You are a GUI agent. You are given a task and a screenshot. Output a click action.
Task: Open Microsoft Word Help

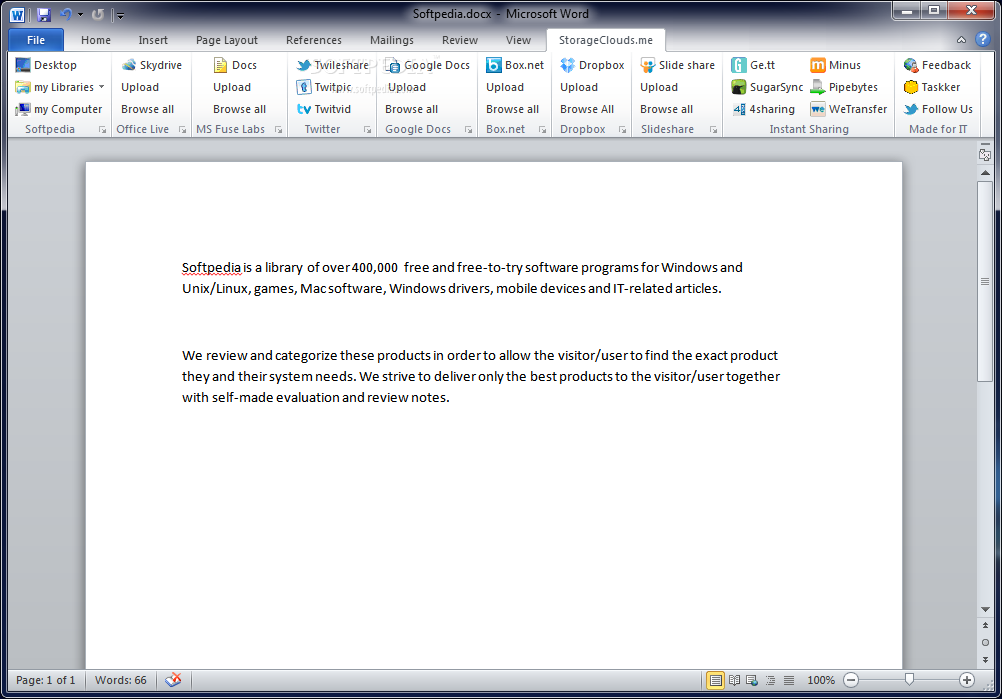point(983,40)
